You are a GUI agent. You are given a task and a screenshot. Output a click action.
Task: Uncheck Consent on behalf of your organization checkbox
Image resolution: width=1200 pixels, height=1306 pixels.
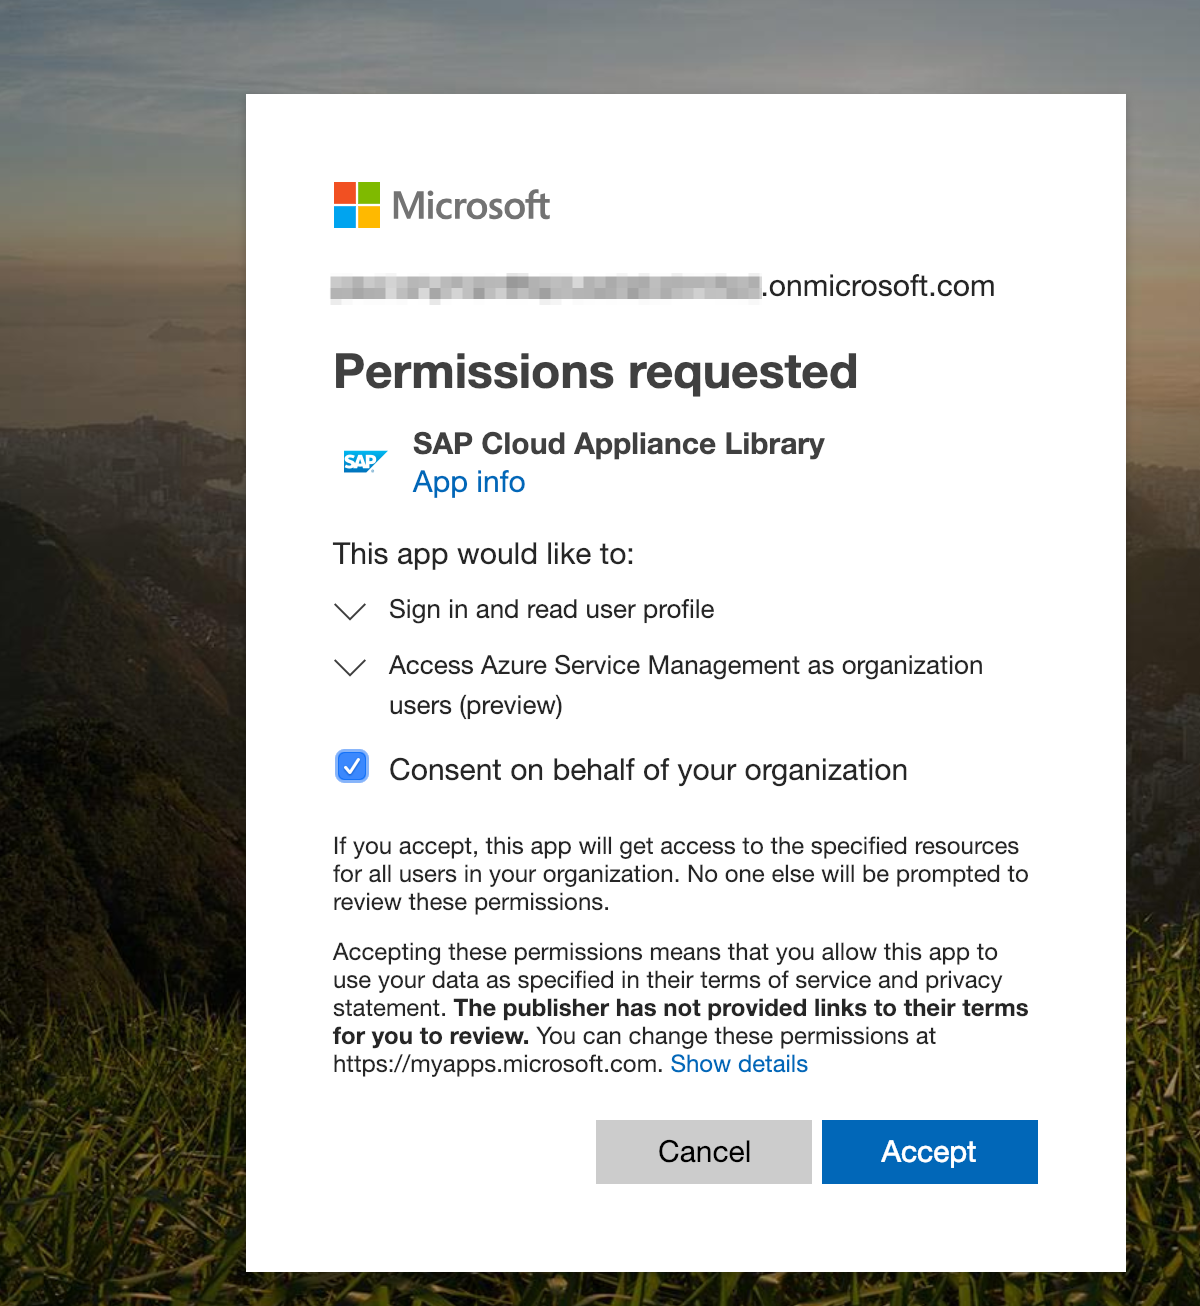point(352,767)
